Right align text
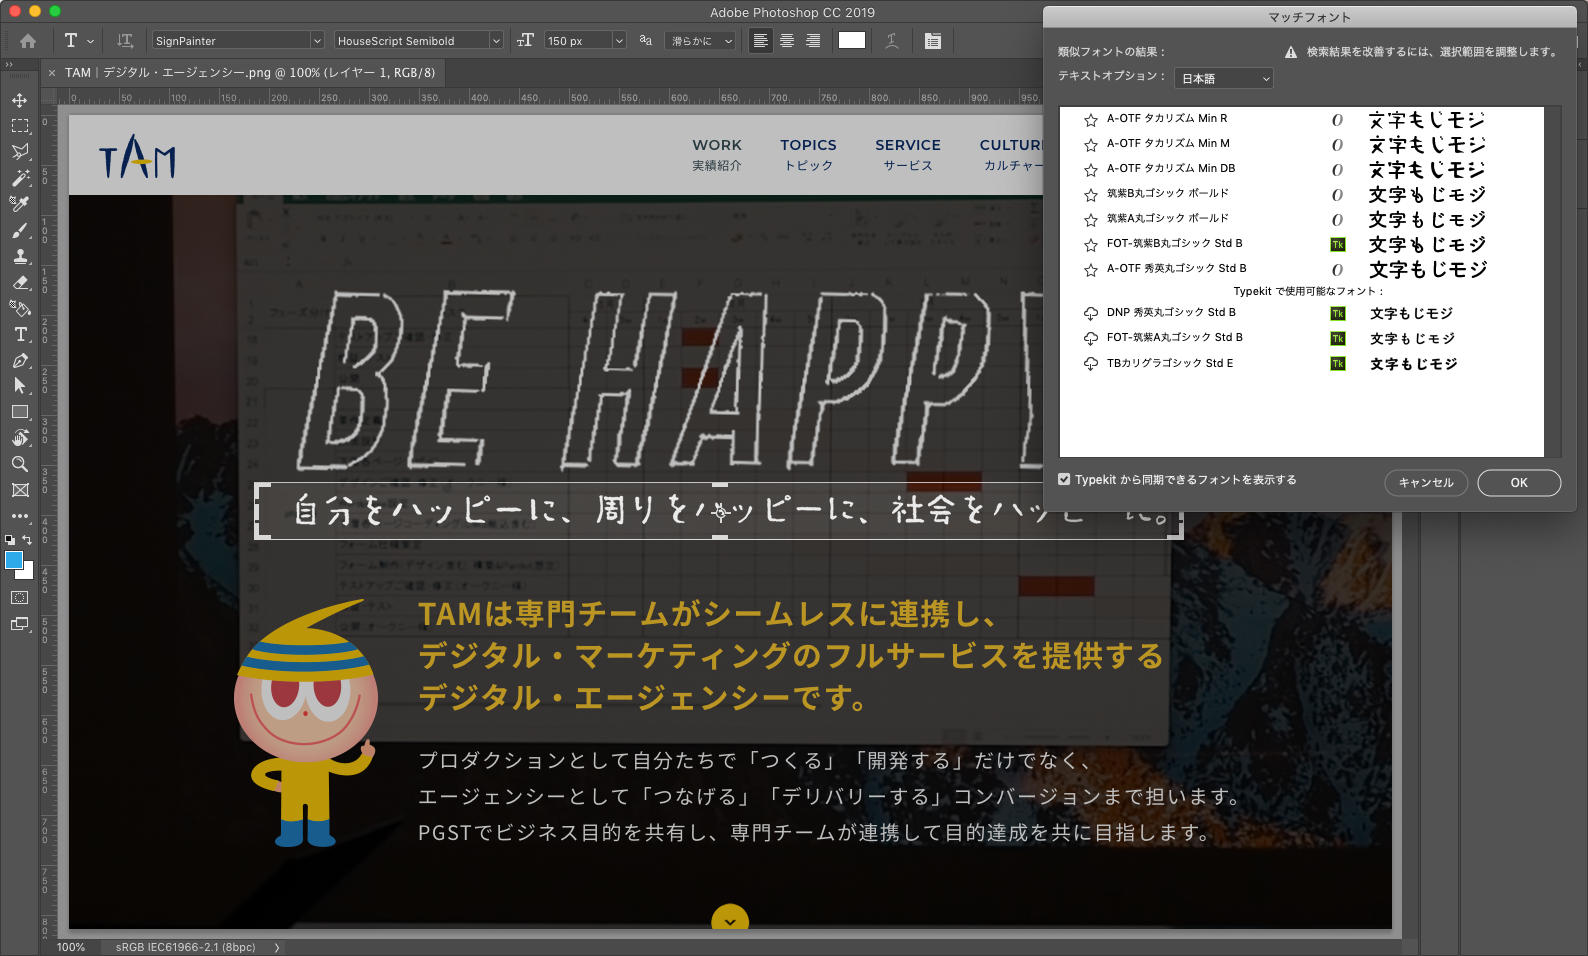The width and height of the screenshot is (1588, 956). pyautogui.click(x=813, y=41)
